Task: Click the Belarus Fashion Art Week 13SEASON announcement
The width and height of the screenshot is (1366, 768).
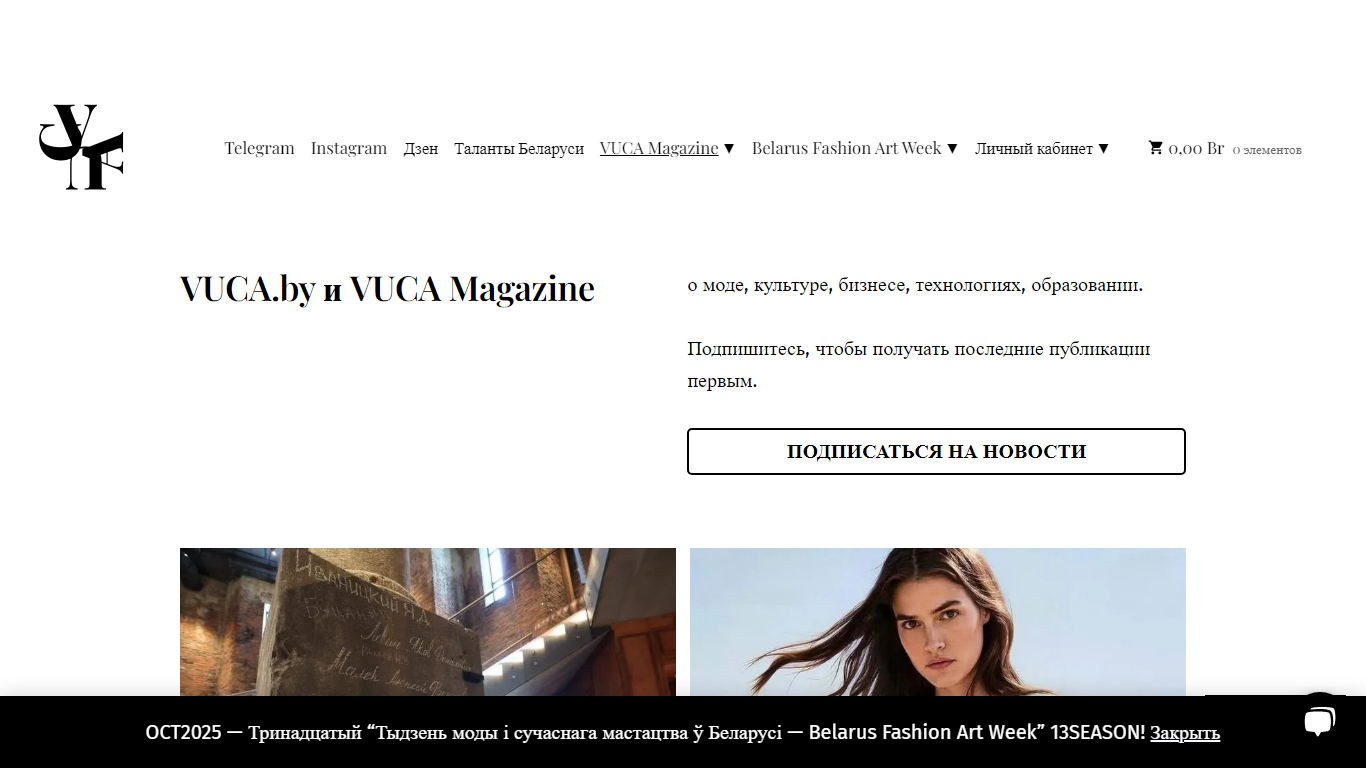Action: pyautogui.click(x=645, y=732)
